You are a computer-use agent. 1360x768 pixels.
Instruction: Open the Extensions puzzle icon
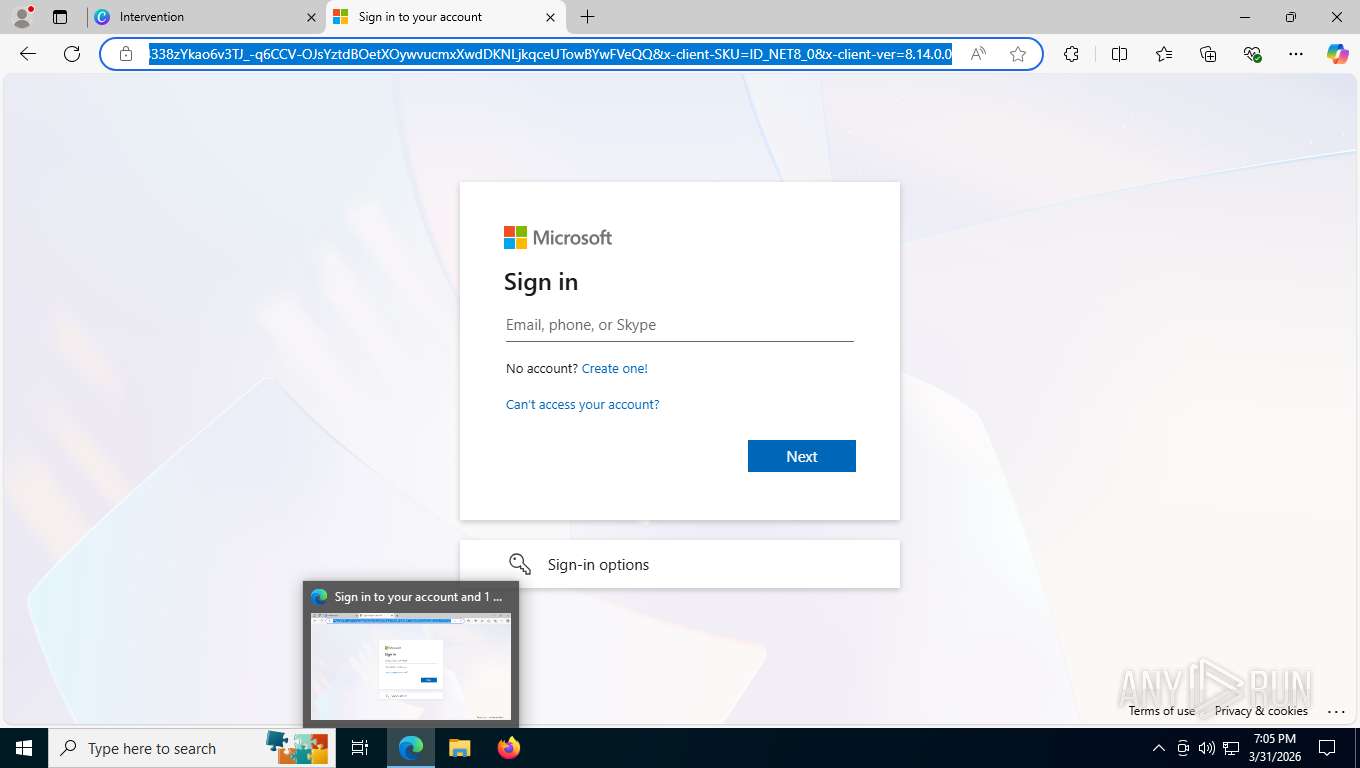click(x=1071, y=54)
